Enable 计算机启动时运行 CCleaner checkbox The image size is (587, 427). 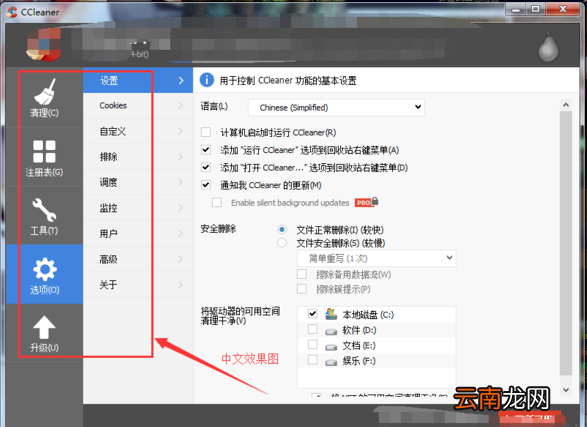coord(206,132)
